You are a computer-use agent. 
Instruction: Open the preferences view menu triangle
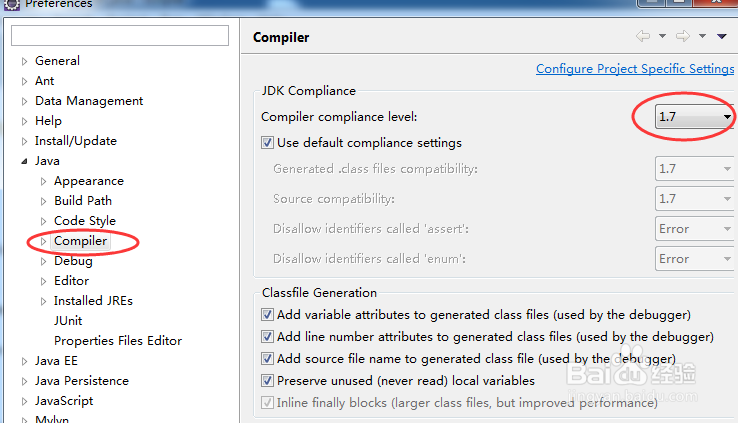[721, 37]
